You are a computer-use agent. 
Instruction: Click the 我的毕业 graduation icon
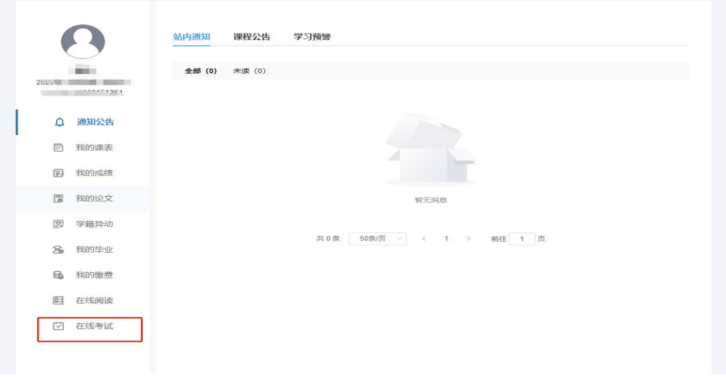[58, 249]
